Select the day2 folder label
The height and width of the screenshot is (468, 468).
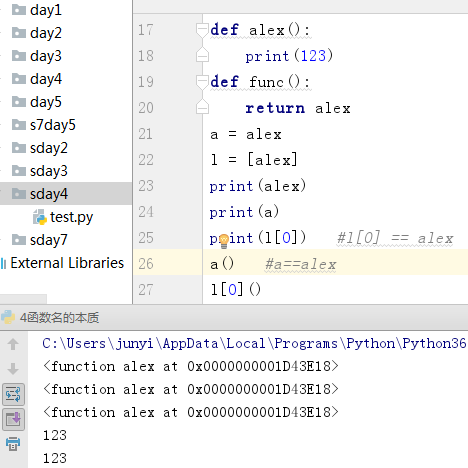point(46,33)
